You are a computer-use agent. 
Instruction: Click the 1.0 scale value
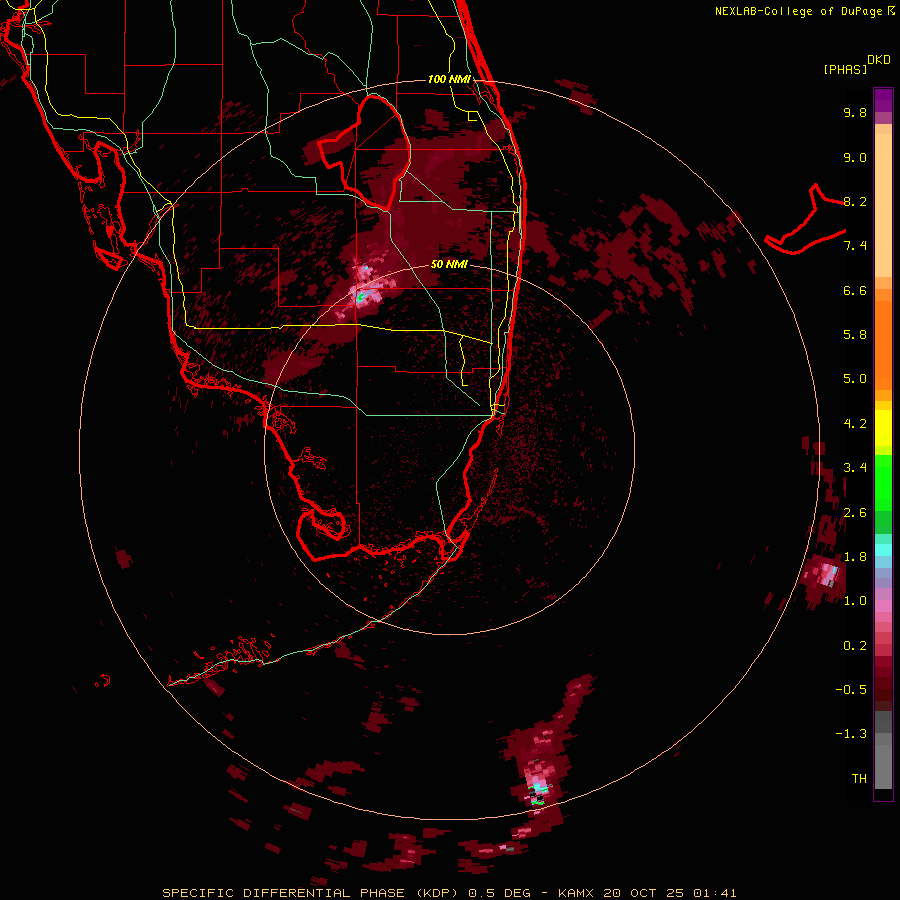(855, 601)
